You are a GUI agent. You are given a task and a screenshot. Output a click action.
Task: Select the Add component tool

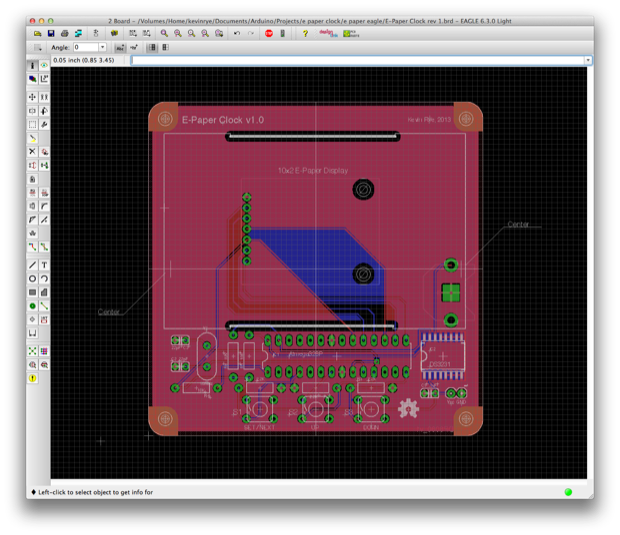(x=44, y=152)
